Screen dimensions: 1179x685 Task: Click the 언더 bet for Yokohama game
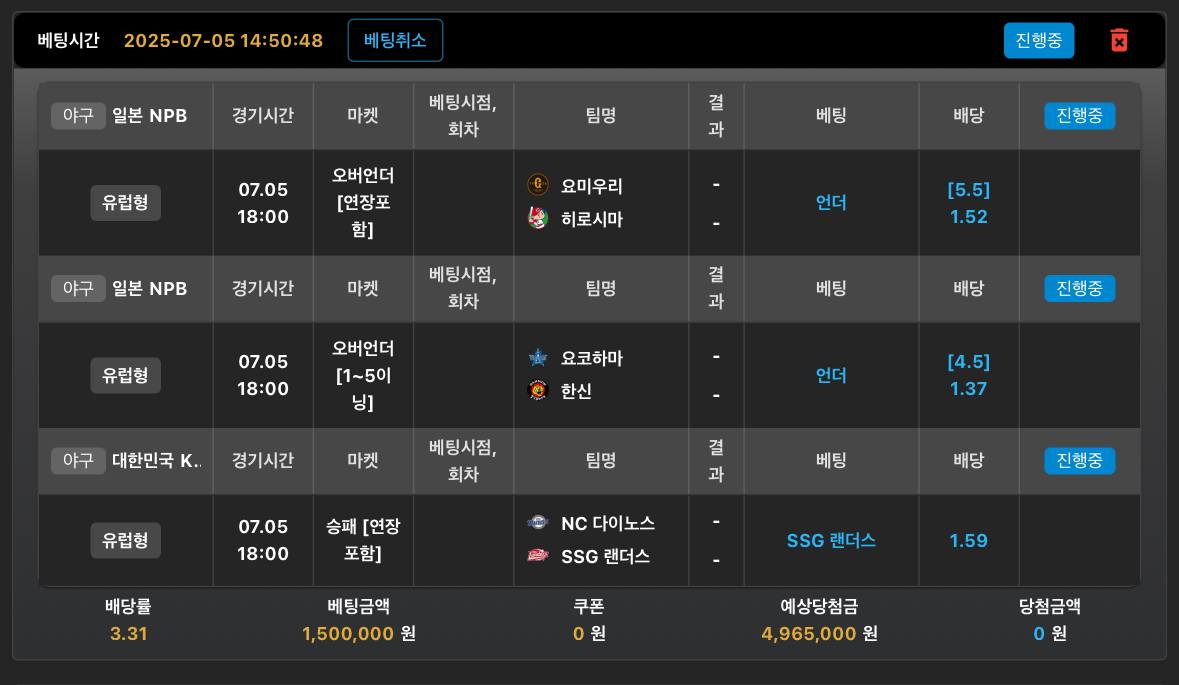(x=831, y=375)
